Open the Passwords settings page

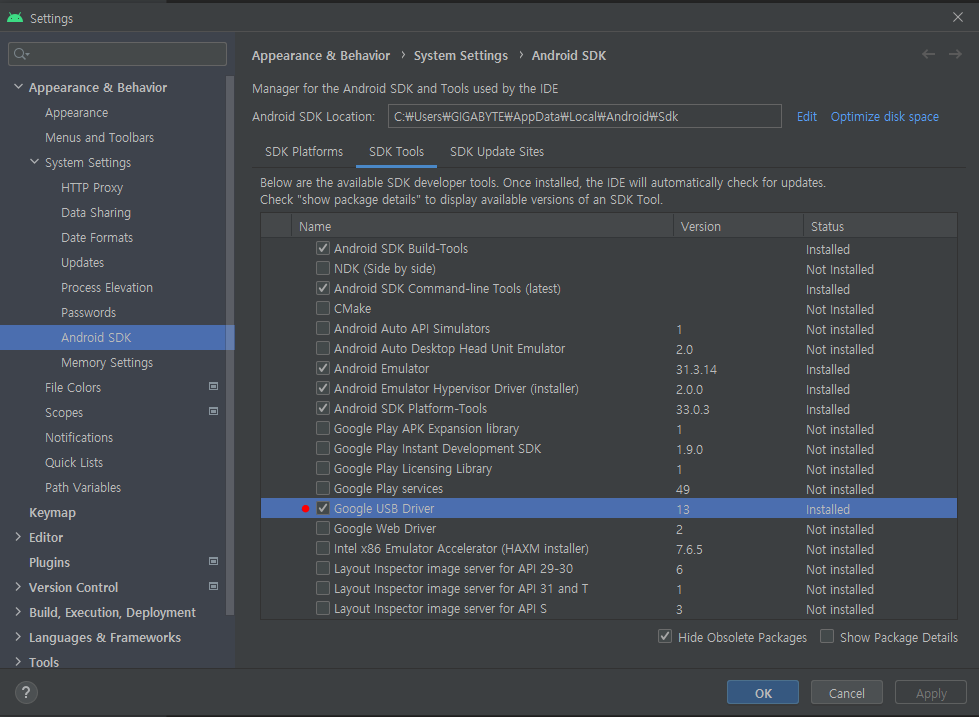88,312
